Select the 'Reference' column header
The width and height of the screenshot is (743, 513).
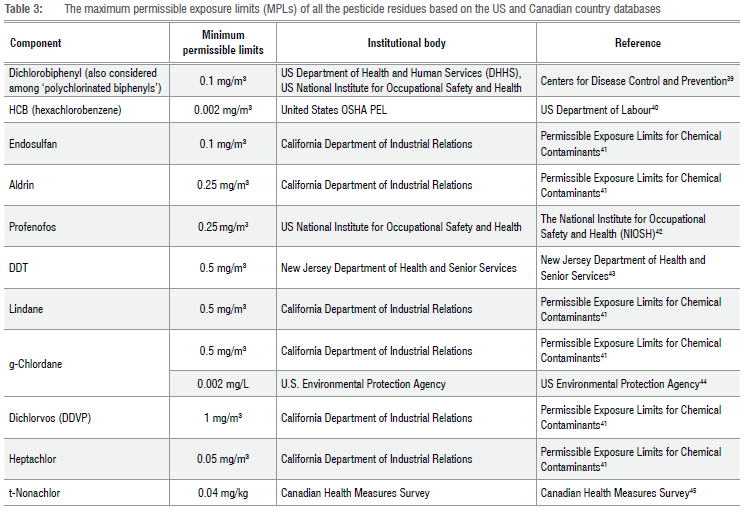point(637,44)
